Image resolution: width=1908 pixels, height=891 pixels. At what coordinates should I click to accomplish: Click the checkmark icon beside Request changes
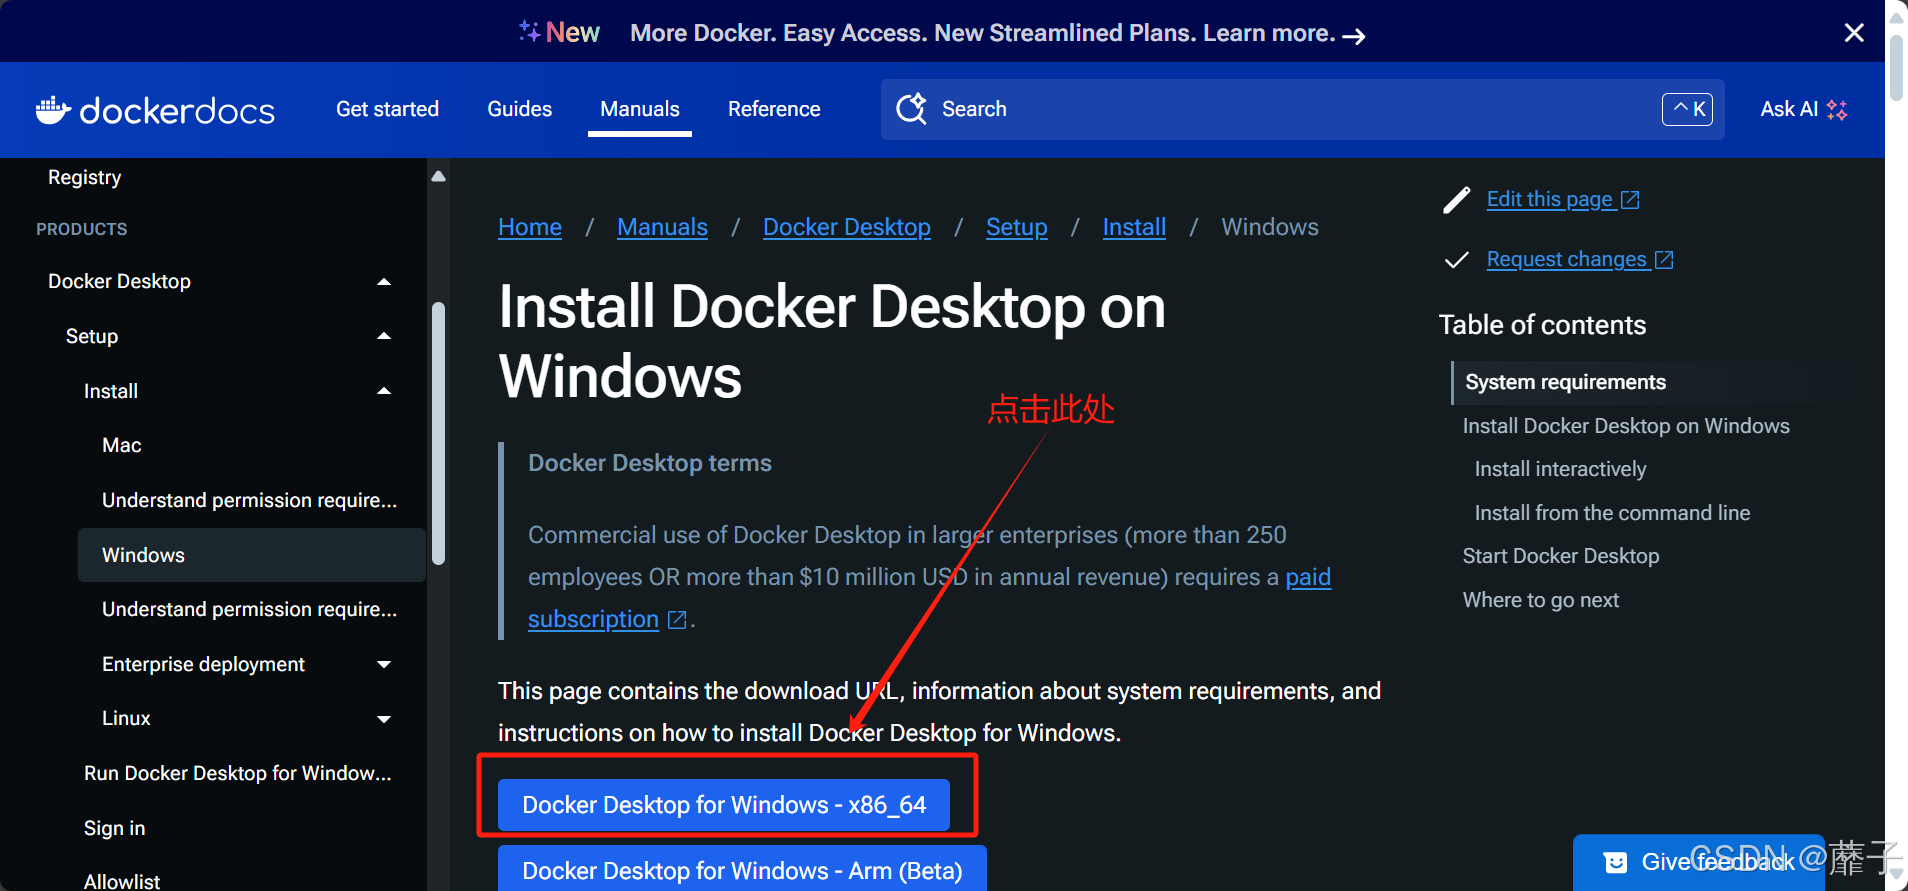click(1457, 260)
